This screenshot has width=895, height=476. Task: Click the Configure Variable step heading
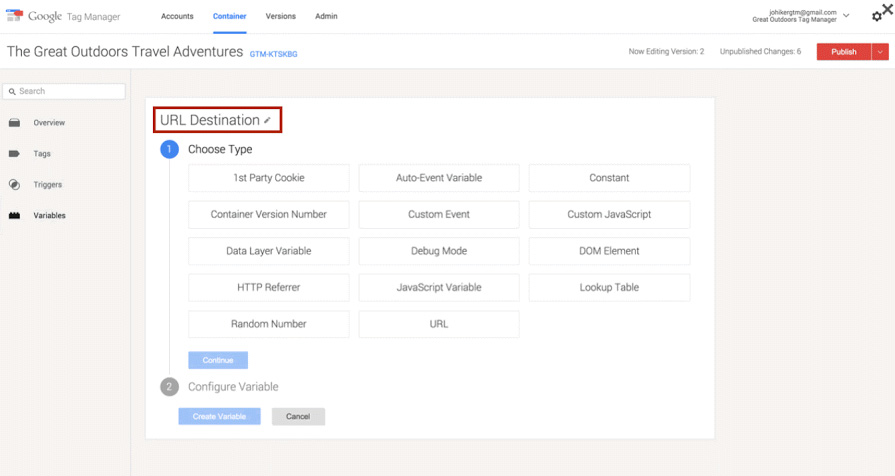point(233,386)
